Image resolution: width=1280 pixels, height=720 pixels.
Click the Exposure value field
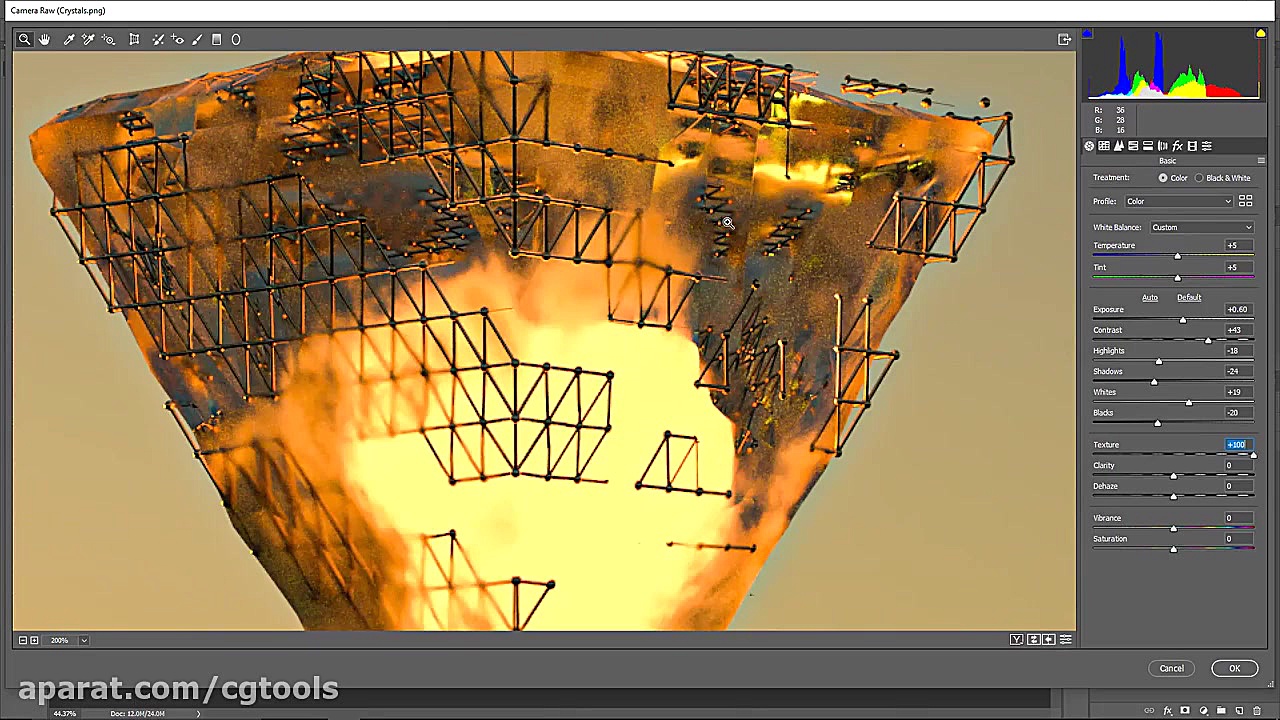click(x=1238, y=310)
